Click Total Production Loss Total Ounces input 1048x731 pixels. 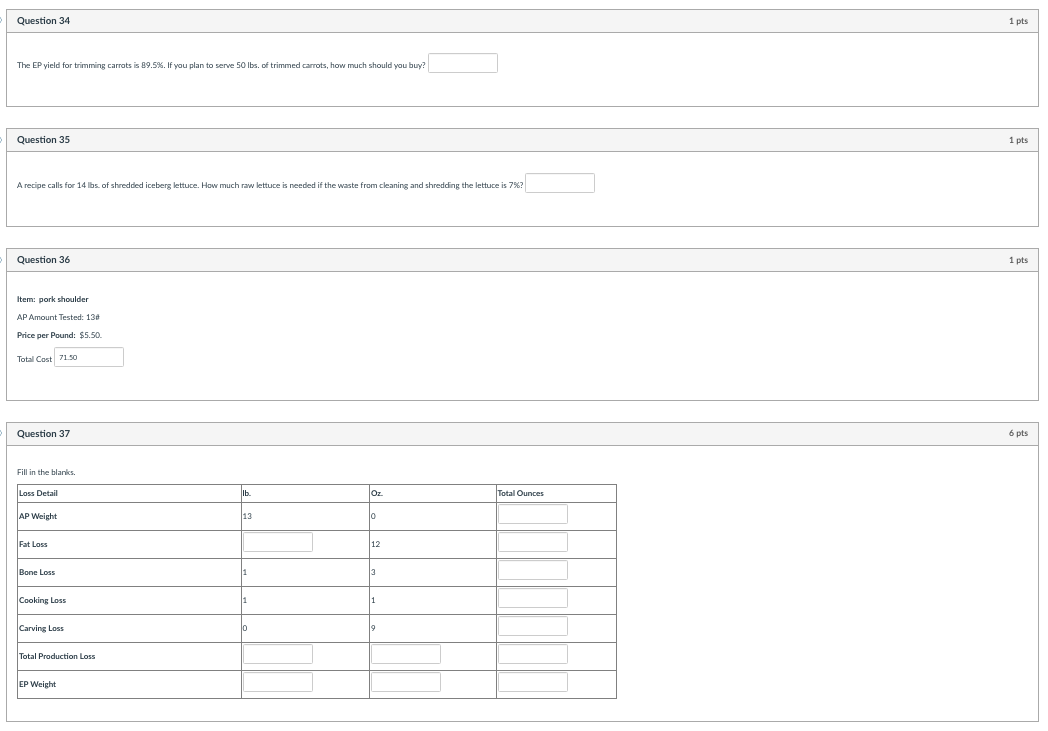tap(533, 654)
